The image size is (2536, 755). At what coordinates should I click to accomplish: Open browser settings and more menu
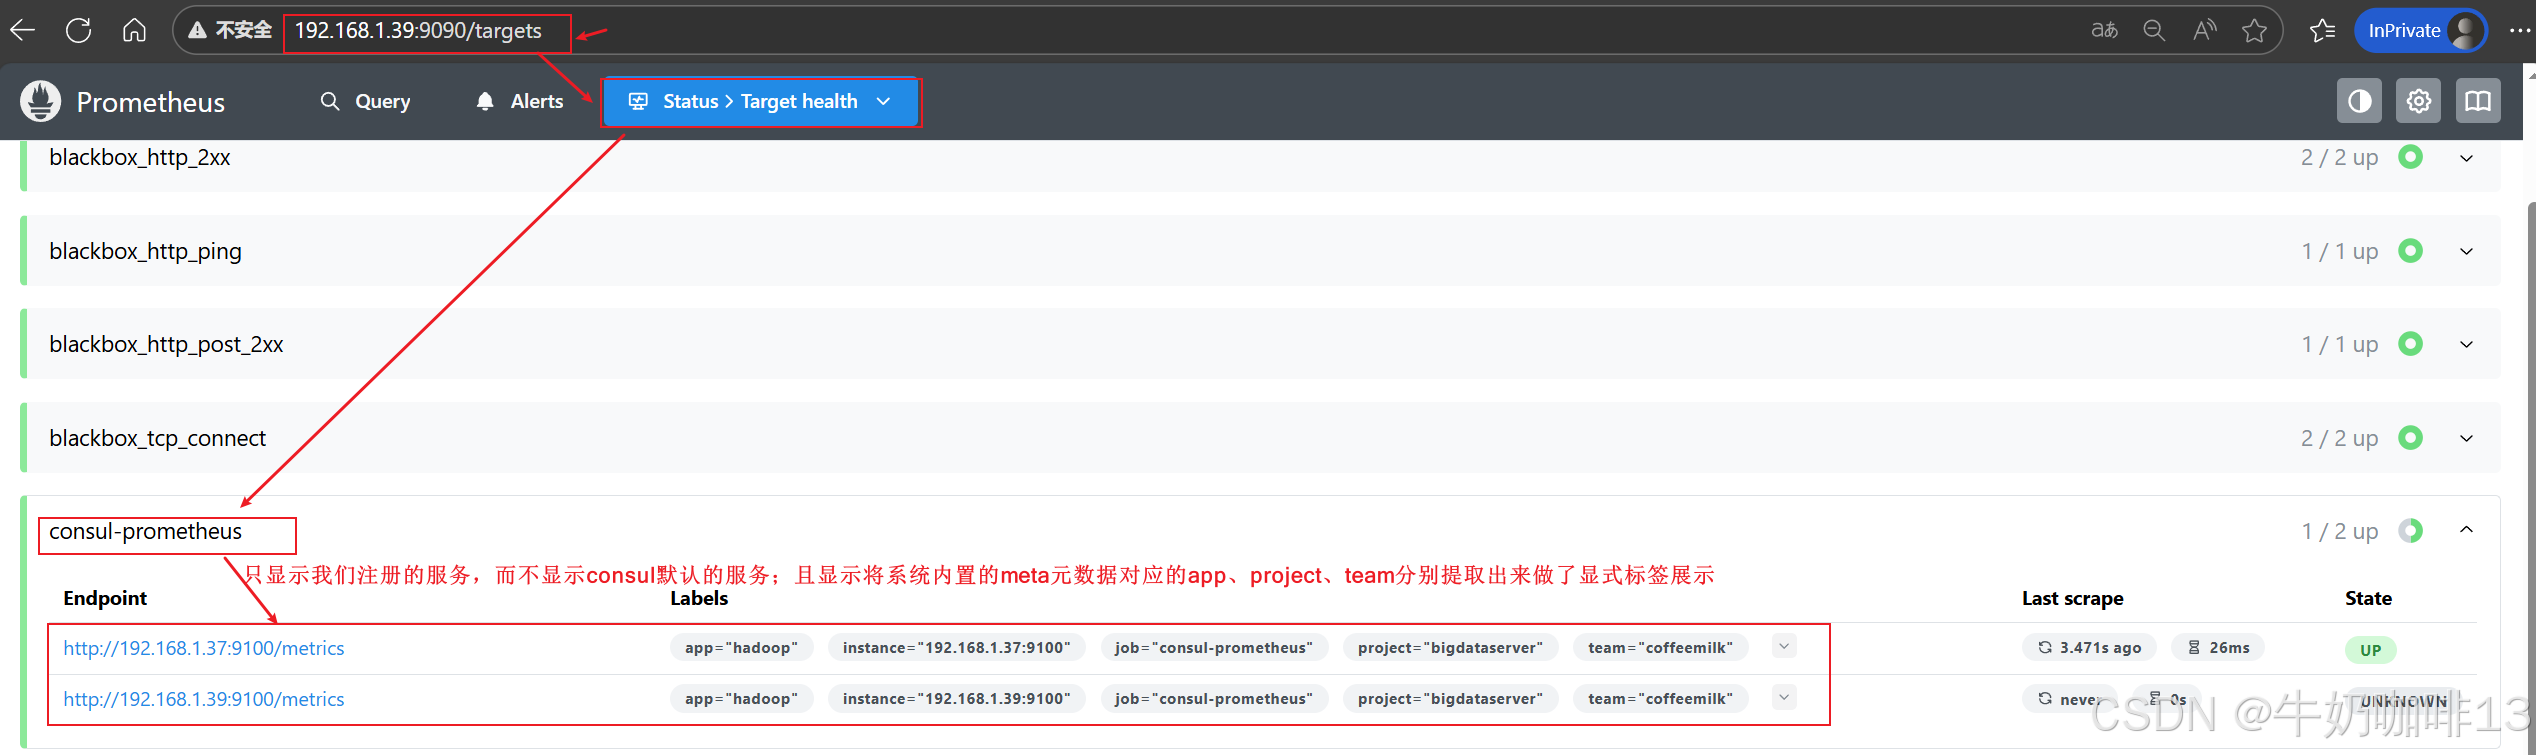(2519, 30)
